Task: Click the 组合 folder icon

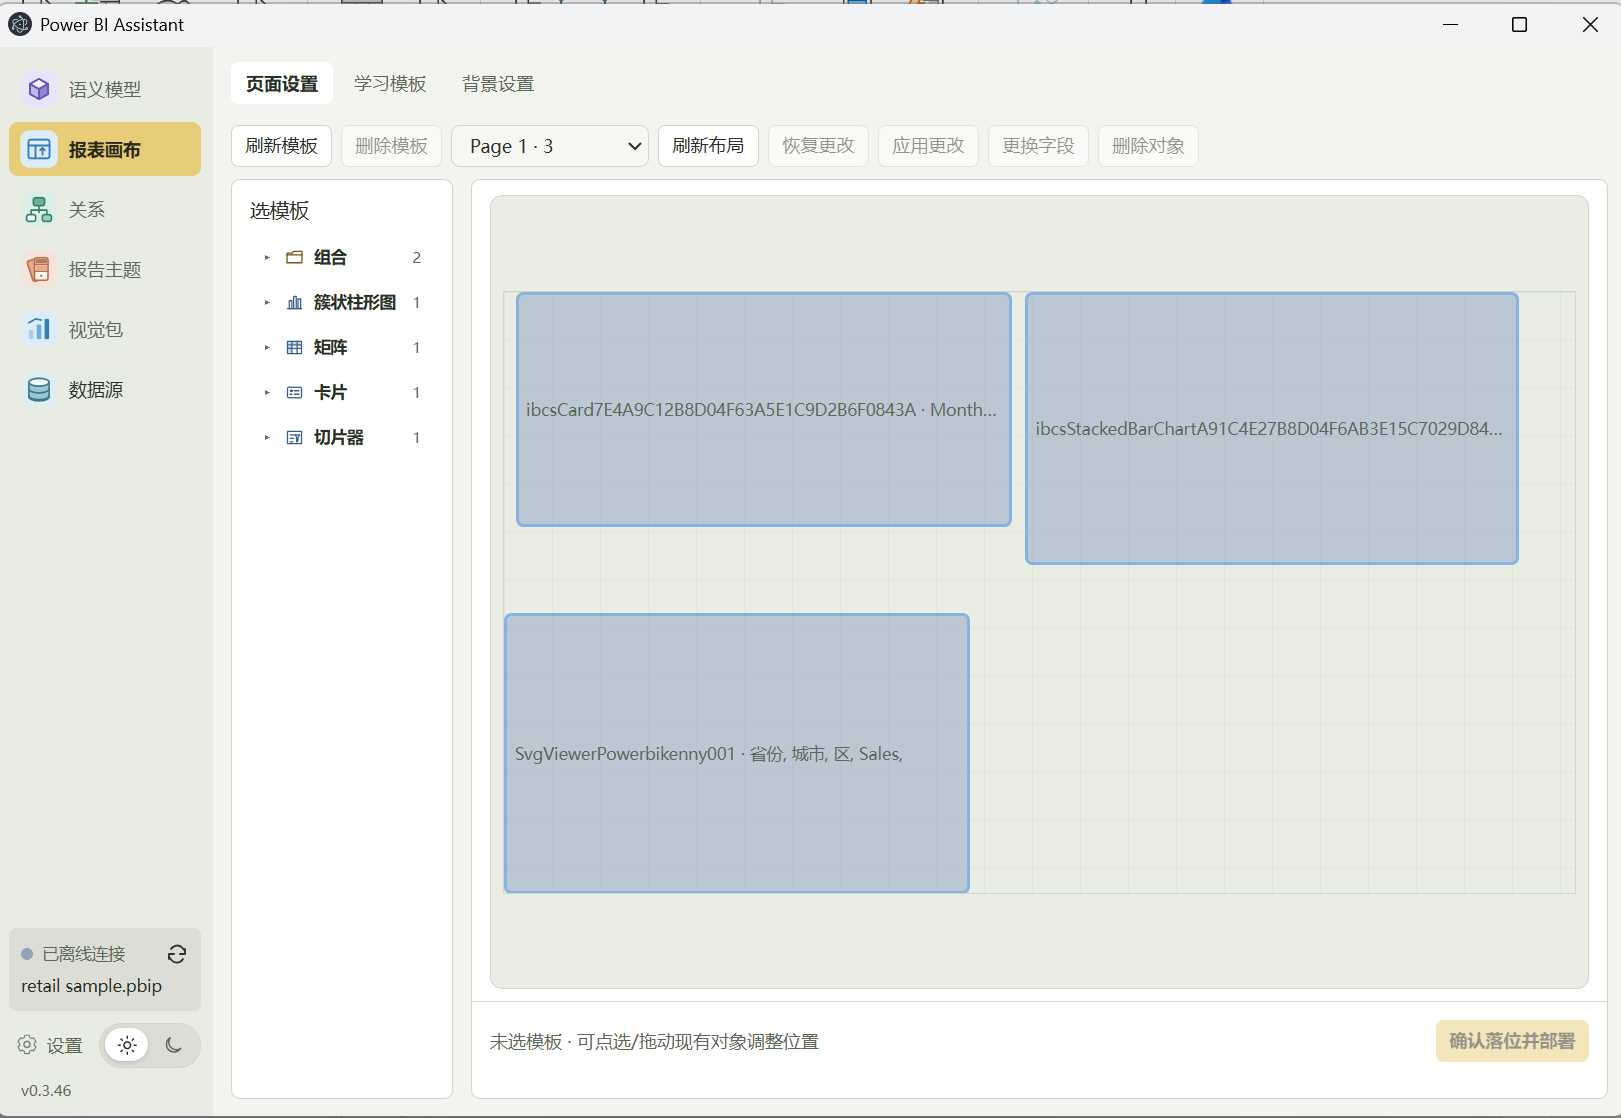Action: pos(294,258)
